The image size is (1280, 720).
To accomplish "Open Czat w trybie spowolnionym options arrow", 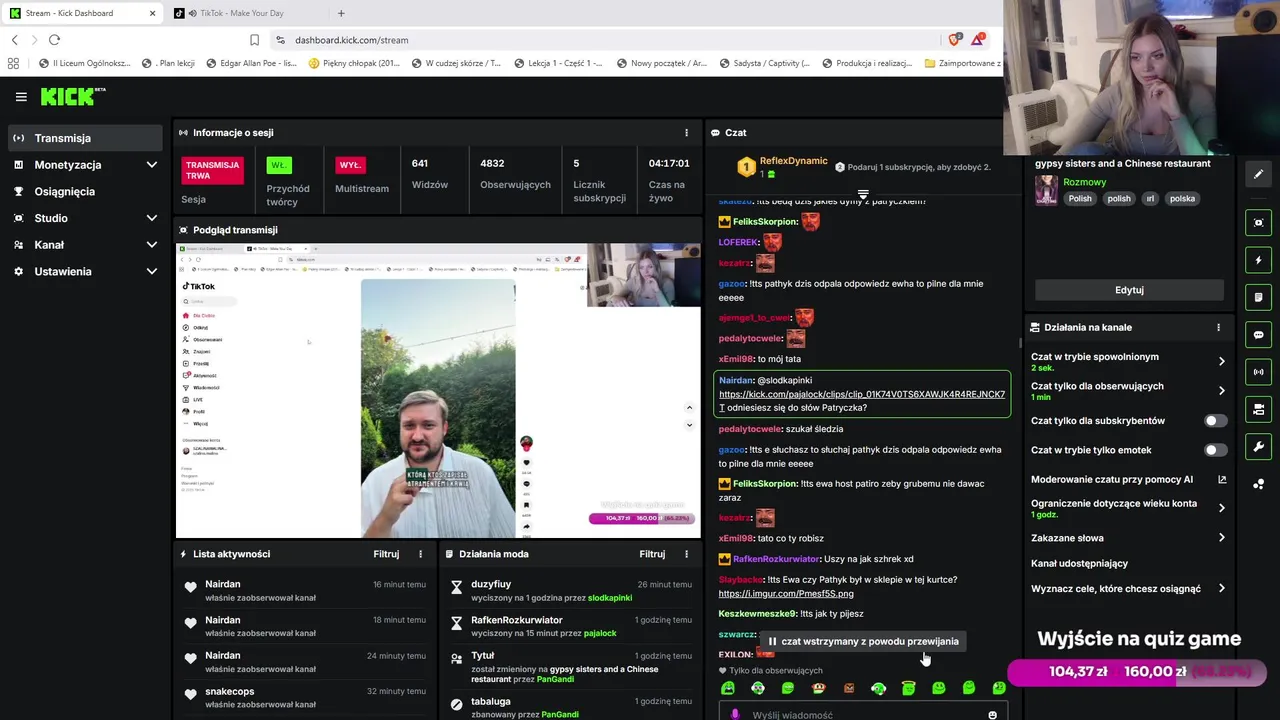I will pyautogui.click(x=1221, y=361).
